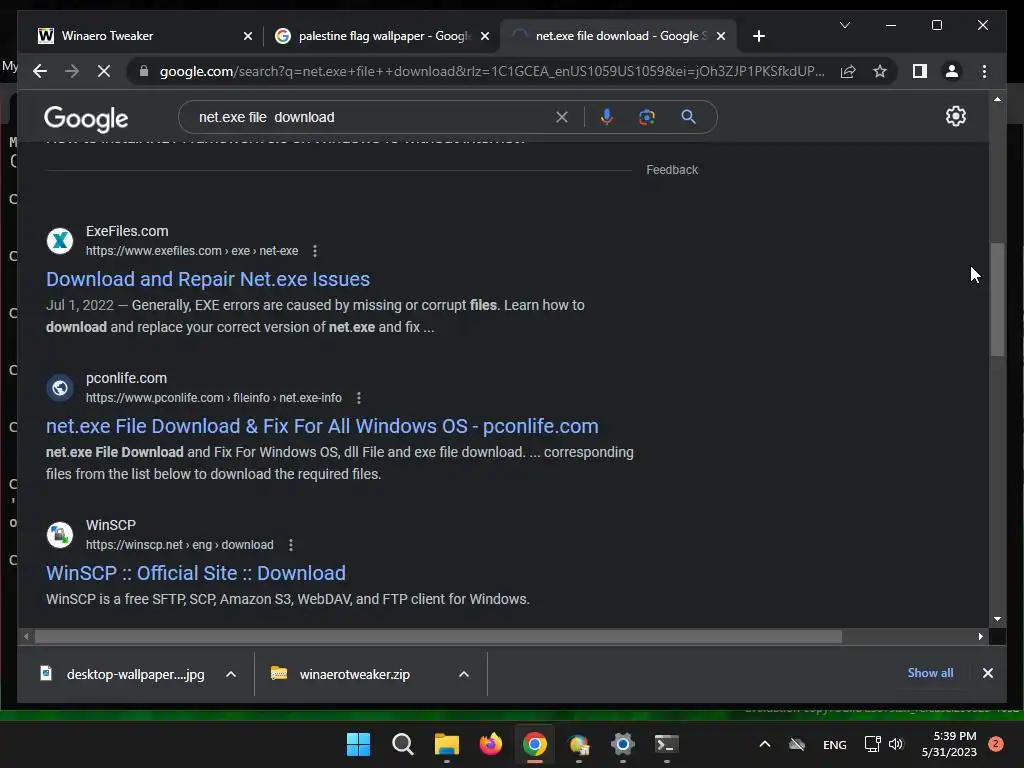Show all downloads
Screen dimensions: 1024x768
pos(930,673)
